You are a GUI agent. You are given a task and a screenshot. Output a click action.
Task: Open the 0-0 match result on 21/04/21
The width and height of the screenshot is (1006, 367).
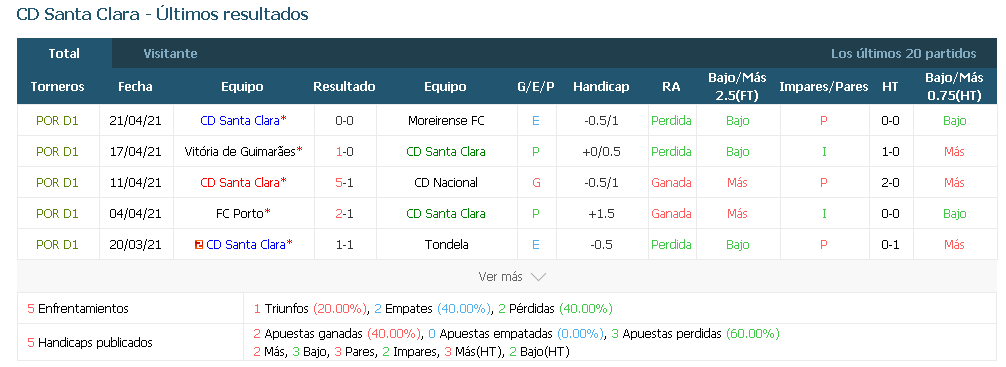[345, 121]
